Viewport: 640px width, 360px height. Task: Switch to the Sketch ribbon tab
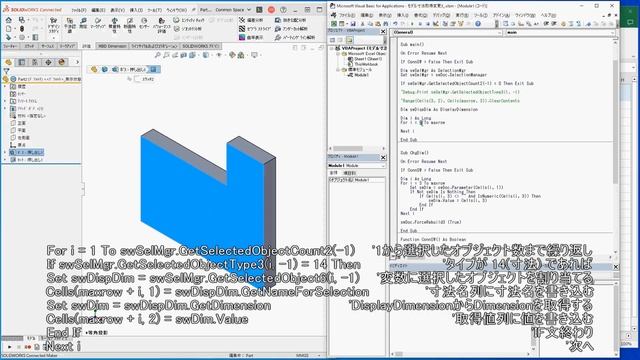point(30,47)
